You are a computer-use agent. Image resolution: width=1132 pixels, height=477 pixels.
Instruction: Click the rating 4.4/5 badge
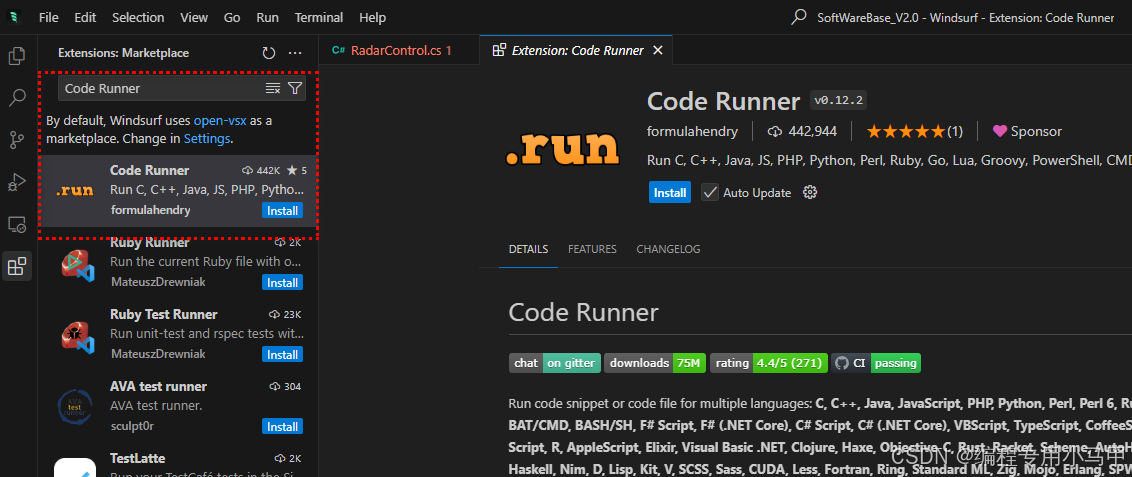768,363
